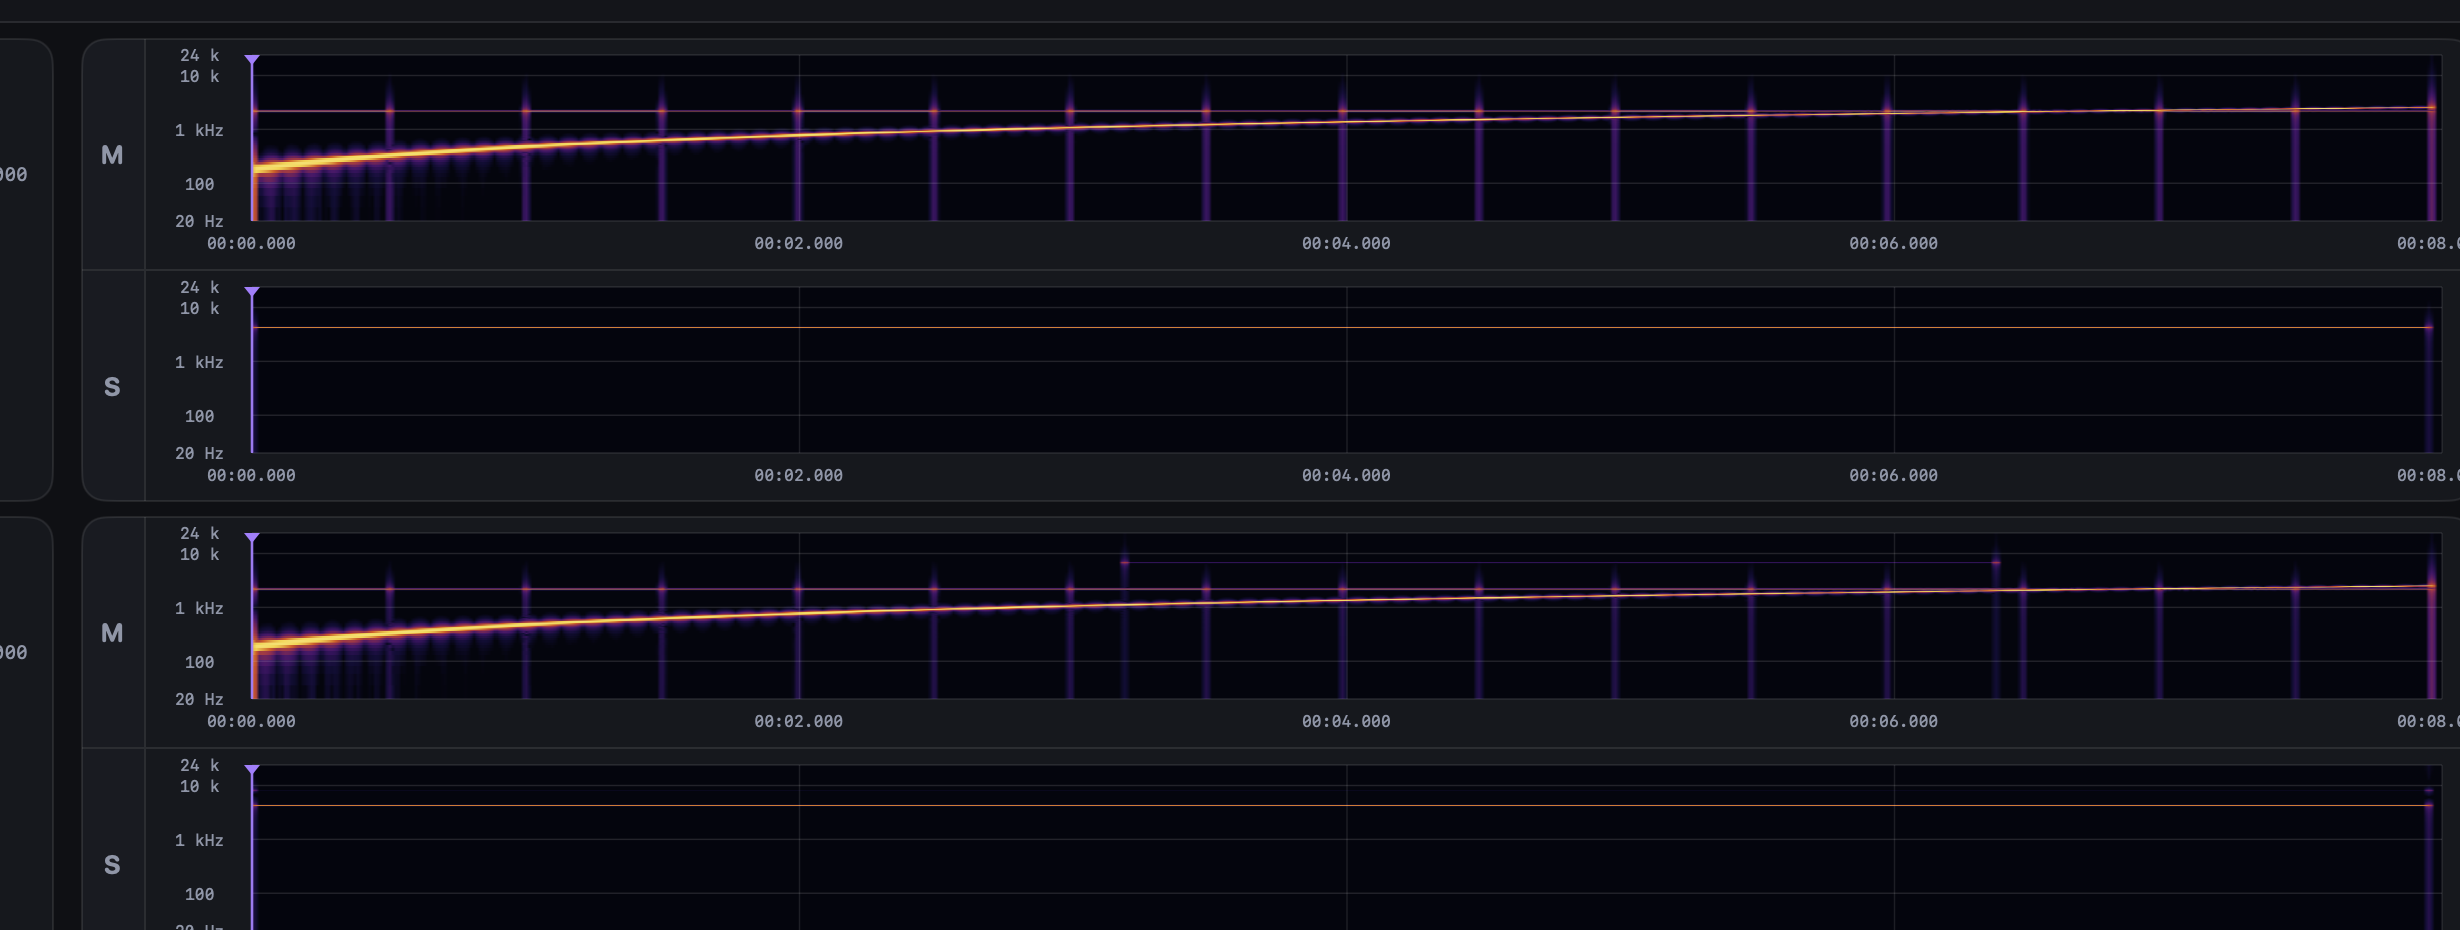Click the S channel label of the first track
The width and height of the screenshot is (2460, 930).
[x=112, y=387]
